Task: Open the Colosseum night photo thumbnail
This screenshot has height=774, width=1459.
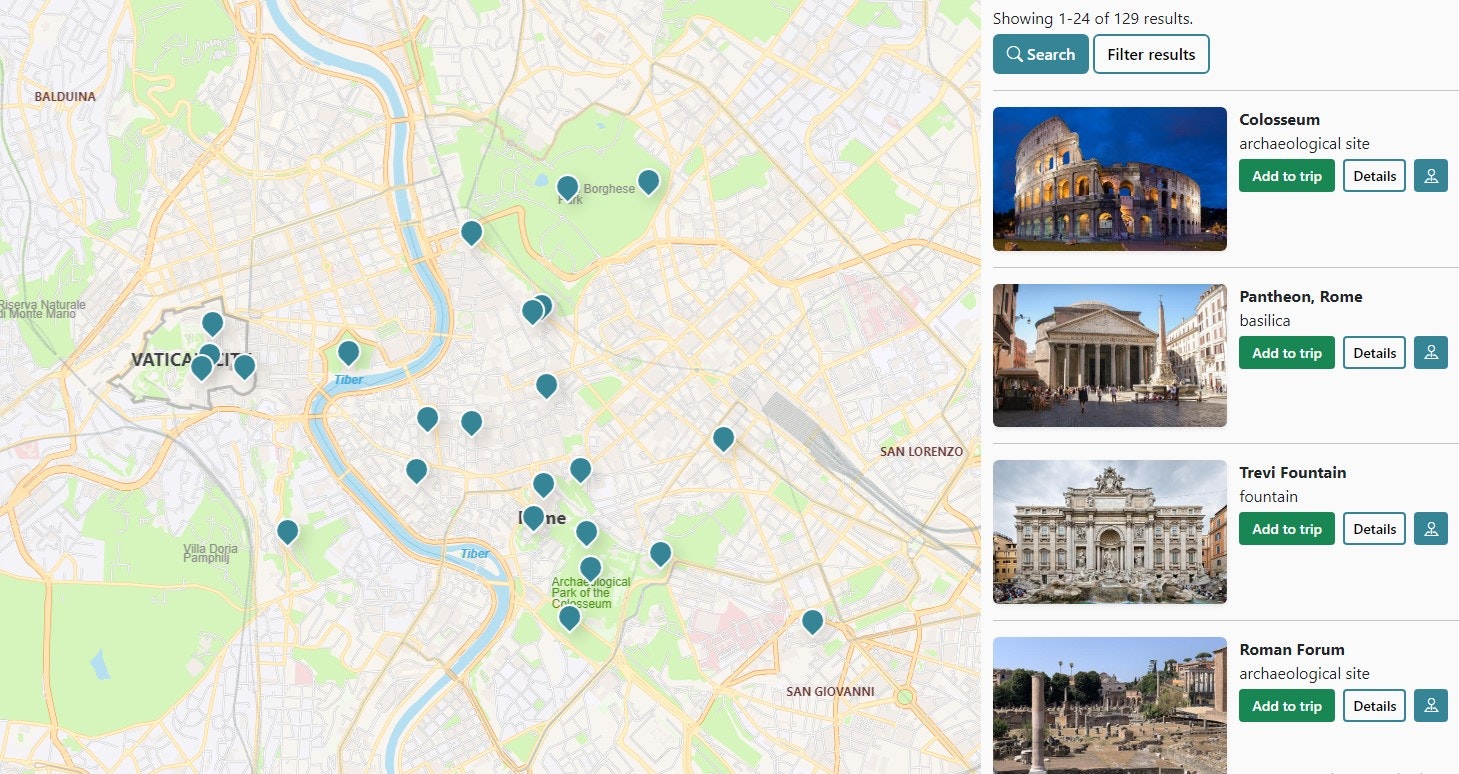Action: (x=1110, y=179)
